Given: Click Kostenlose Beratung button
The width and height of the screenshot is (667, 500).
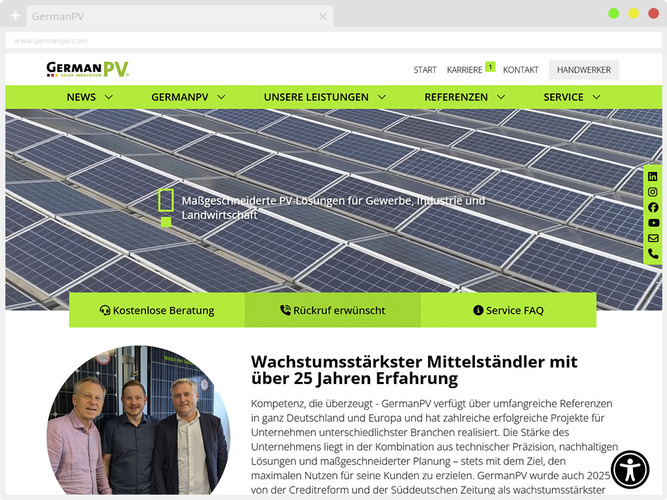Looking at the screenshot, I should [x=157, y=310].
